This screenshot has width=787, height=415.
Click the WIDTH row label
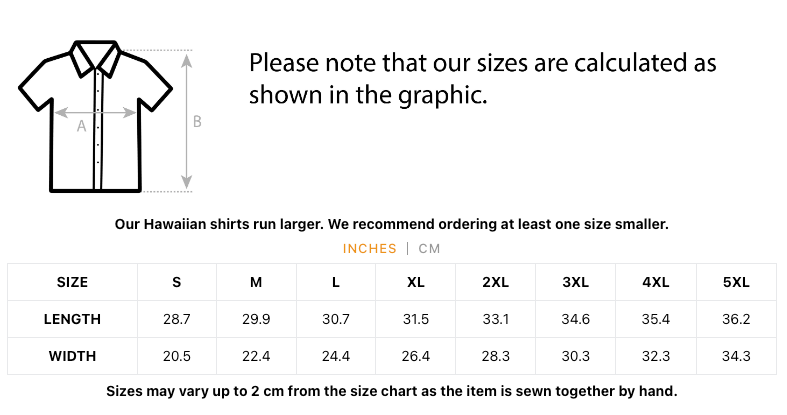point(72,356)
